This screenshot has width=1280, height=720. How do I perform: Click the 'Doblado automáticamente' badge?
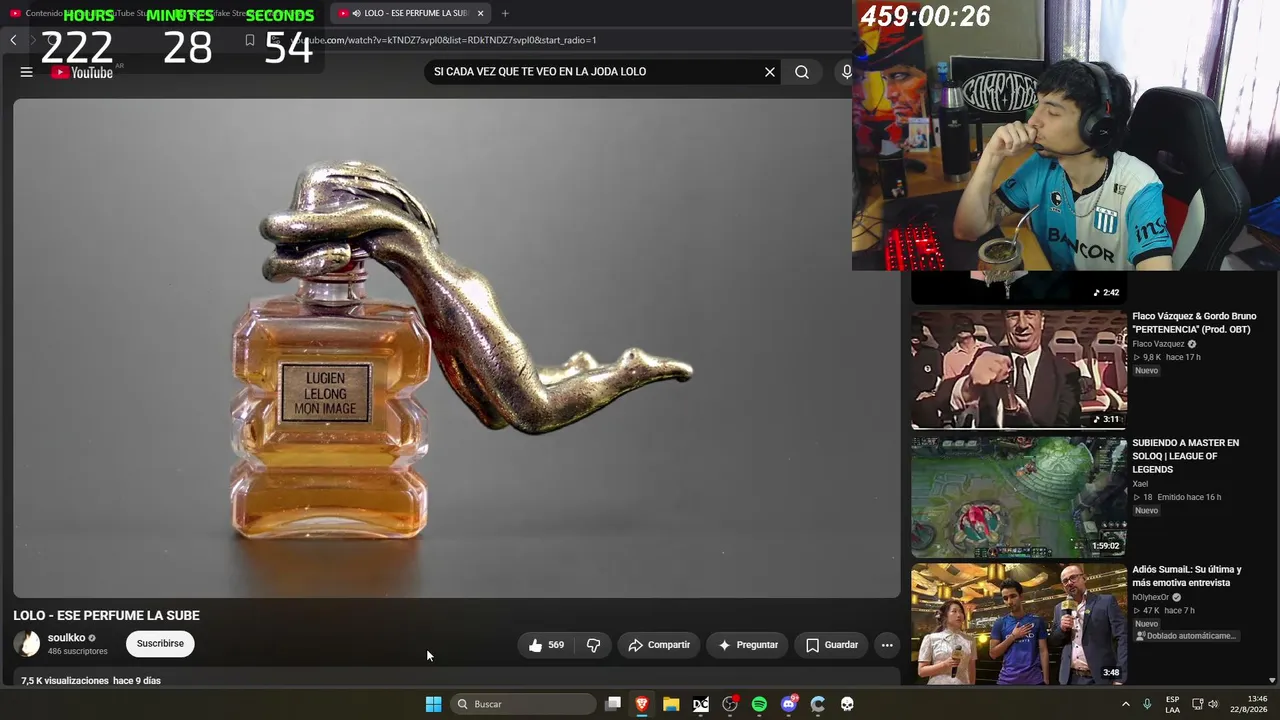coord(1186,636)
